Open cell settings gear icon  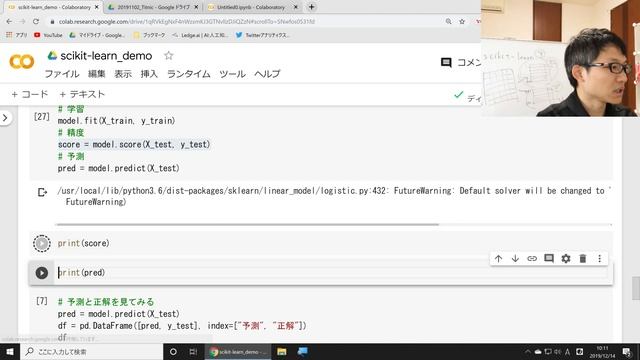[566, 258]
